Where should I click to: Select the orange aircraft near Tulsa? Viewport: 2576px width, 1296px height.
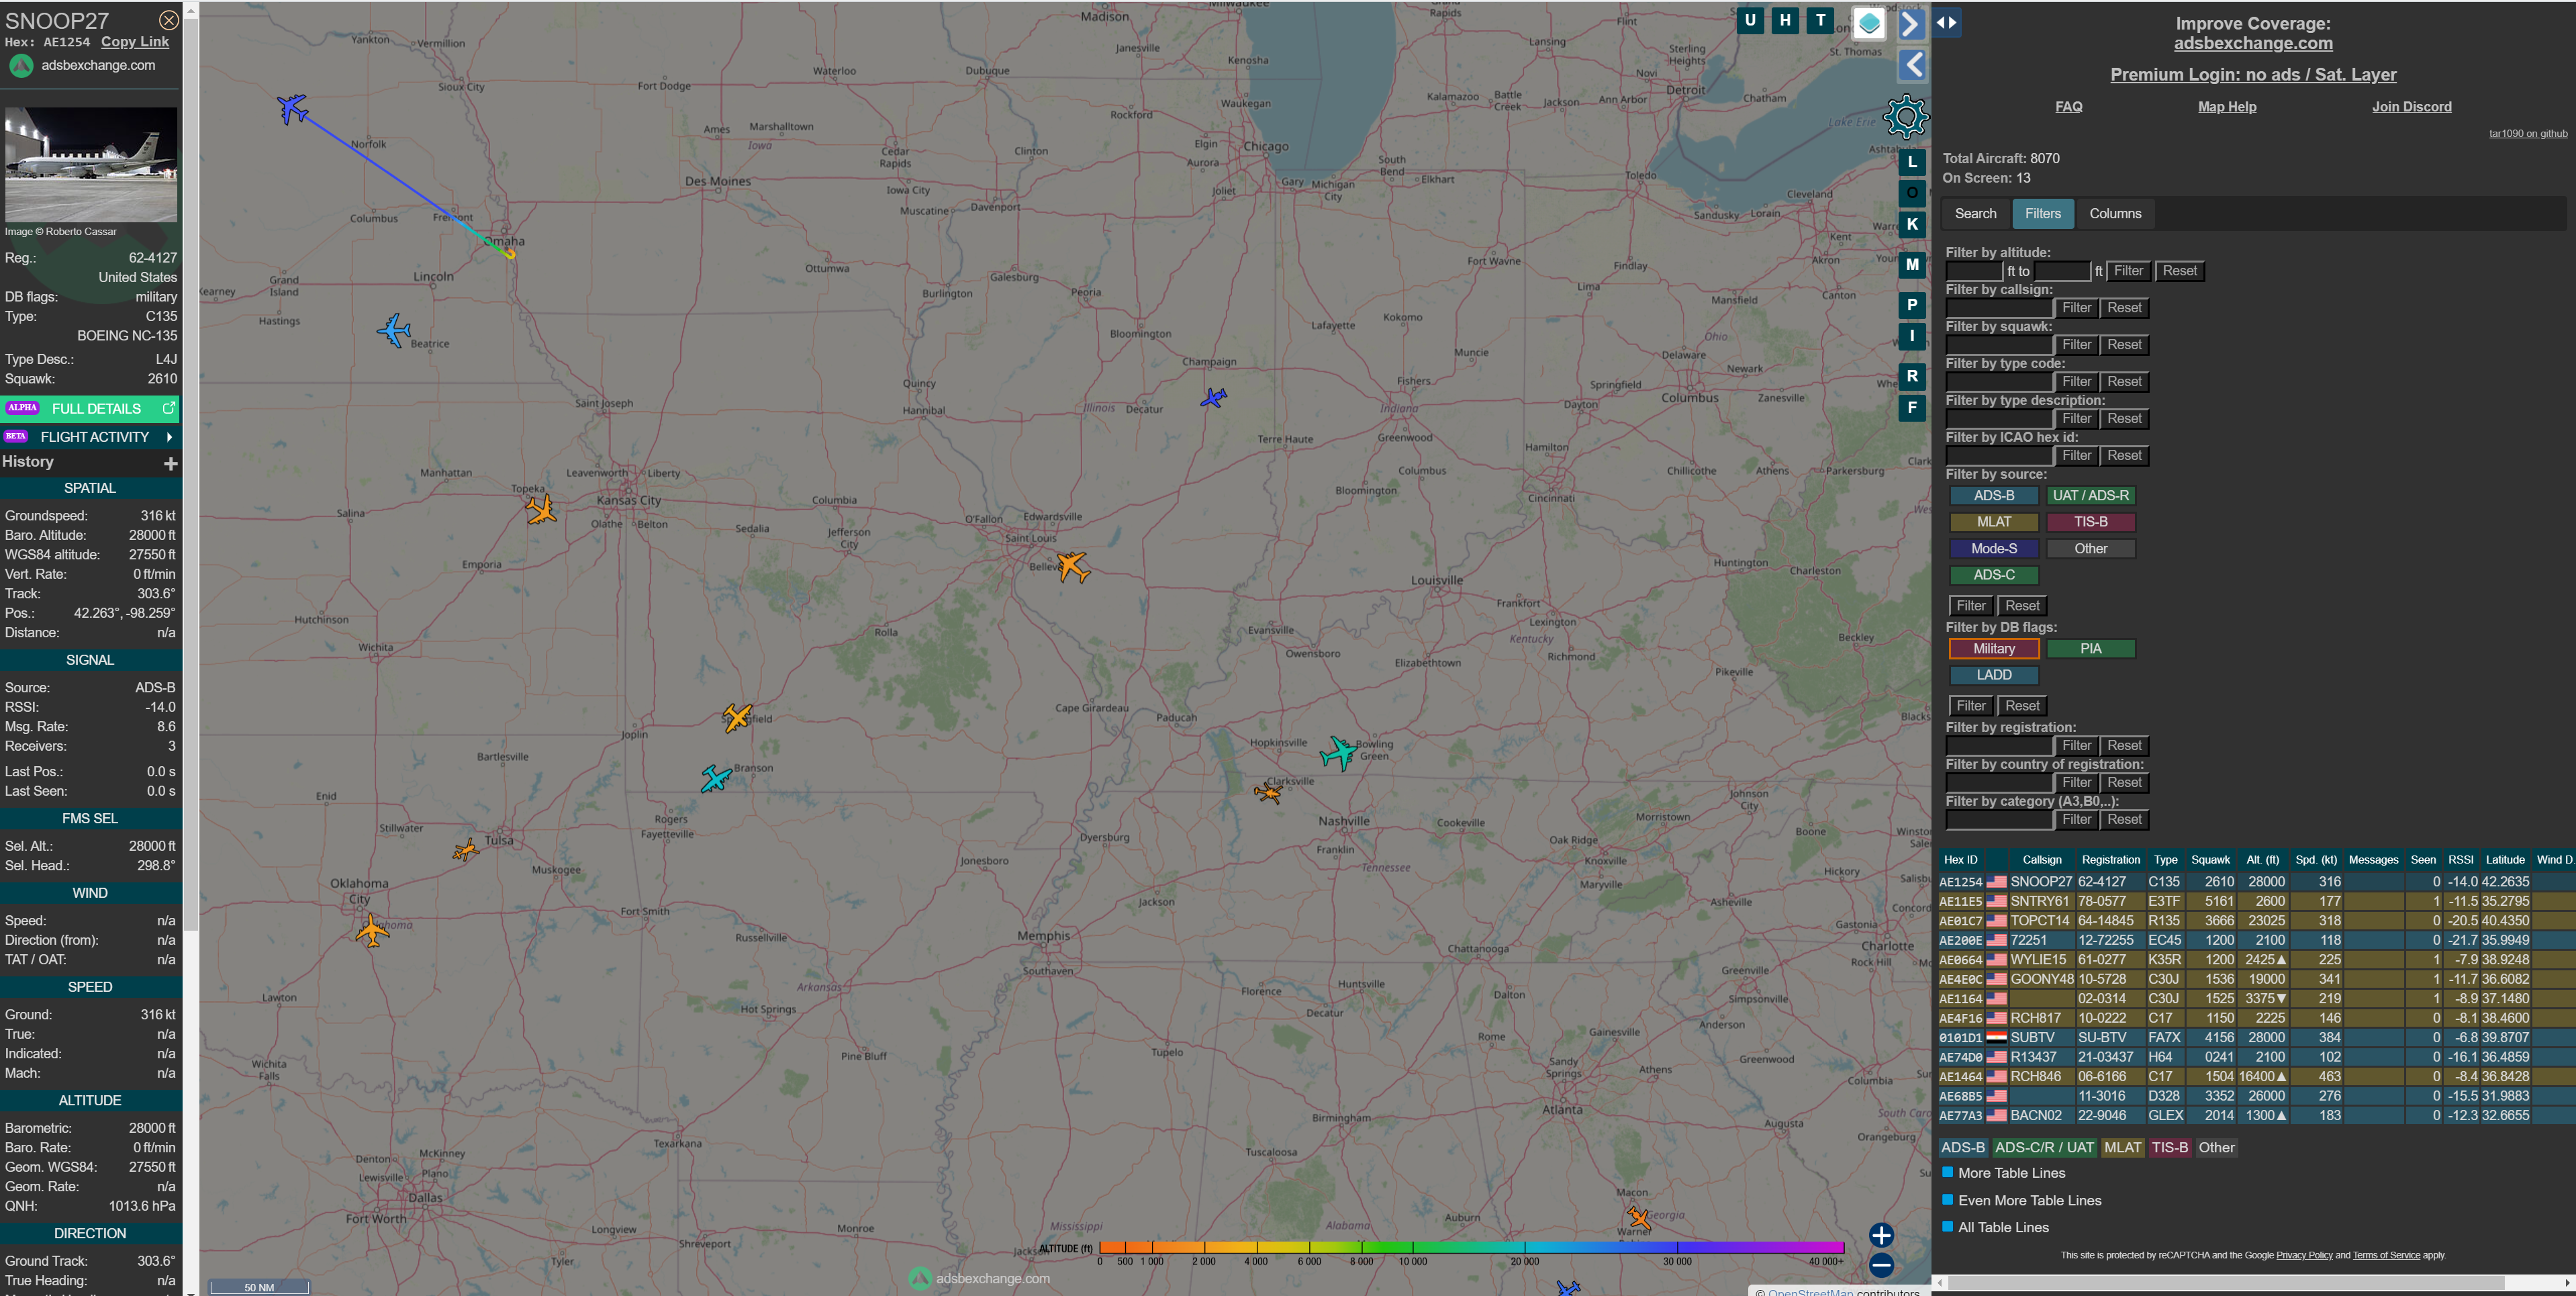pos(466,851)
